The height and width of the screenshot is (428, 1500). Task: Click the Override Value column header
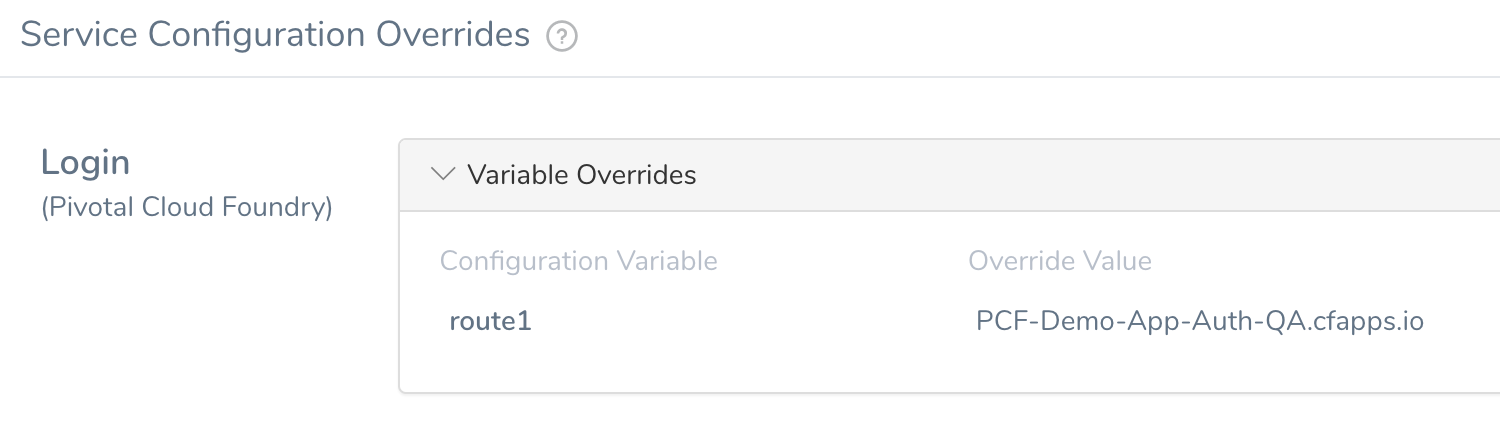click(x=1060, y=261)
